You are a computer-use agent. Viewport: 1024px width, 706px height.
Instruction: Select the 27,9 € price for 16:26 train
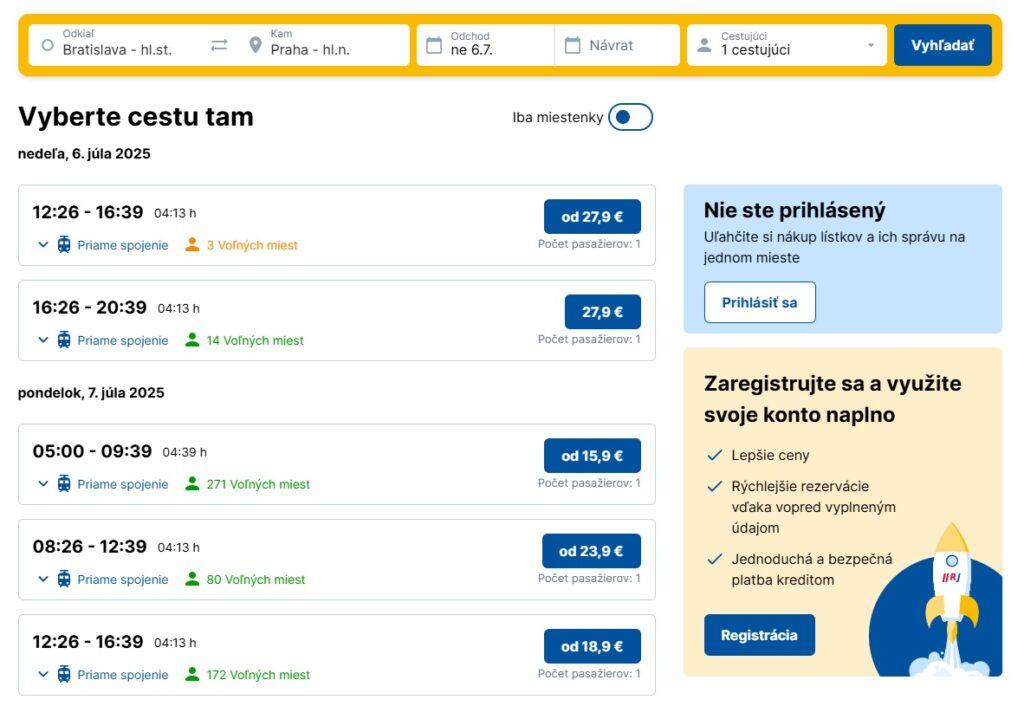[x=602, y=312]
